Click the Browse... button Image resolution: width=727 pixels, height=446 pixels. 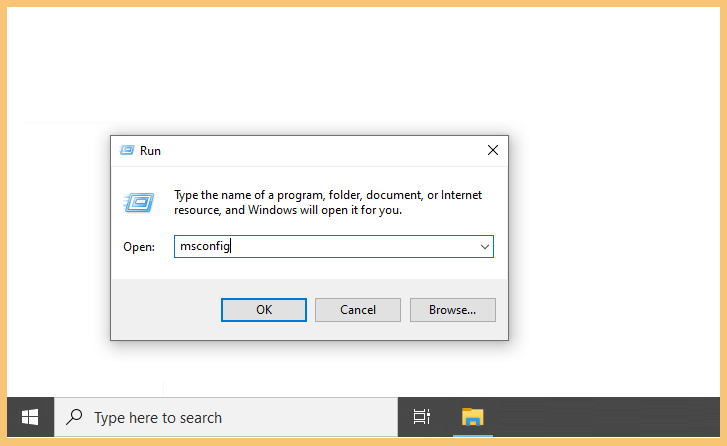coord(453,310)
